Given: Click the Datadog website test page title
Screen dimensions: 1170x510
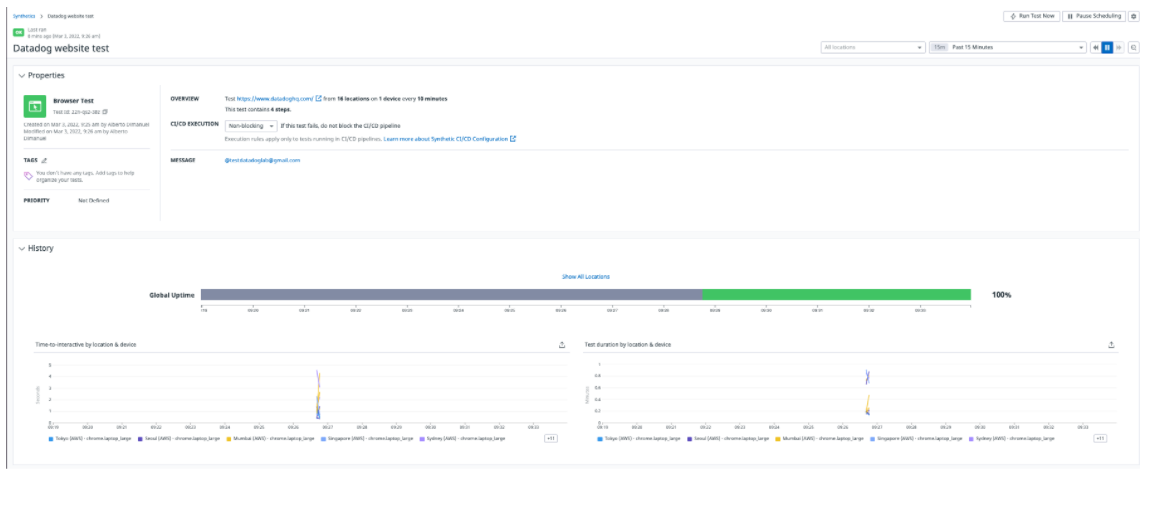Looking at the screenshot, I should point(61,49).
